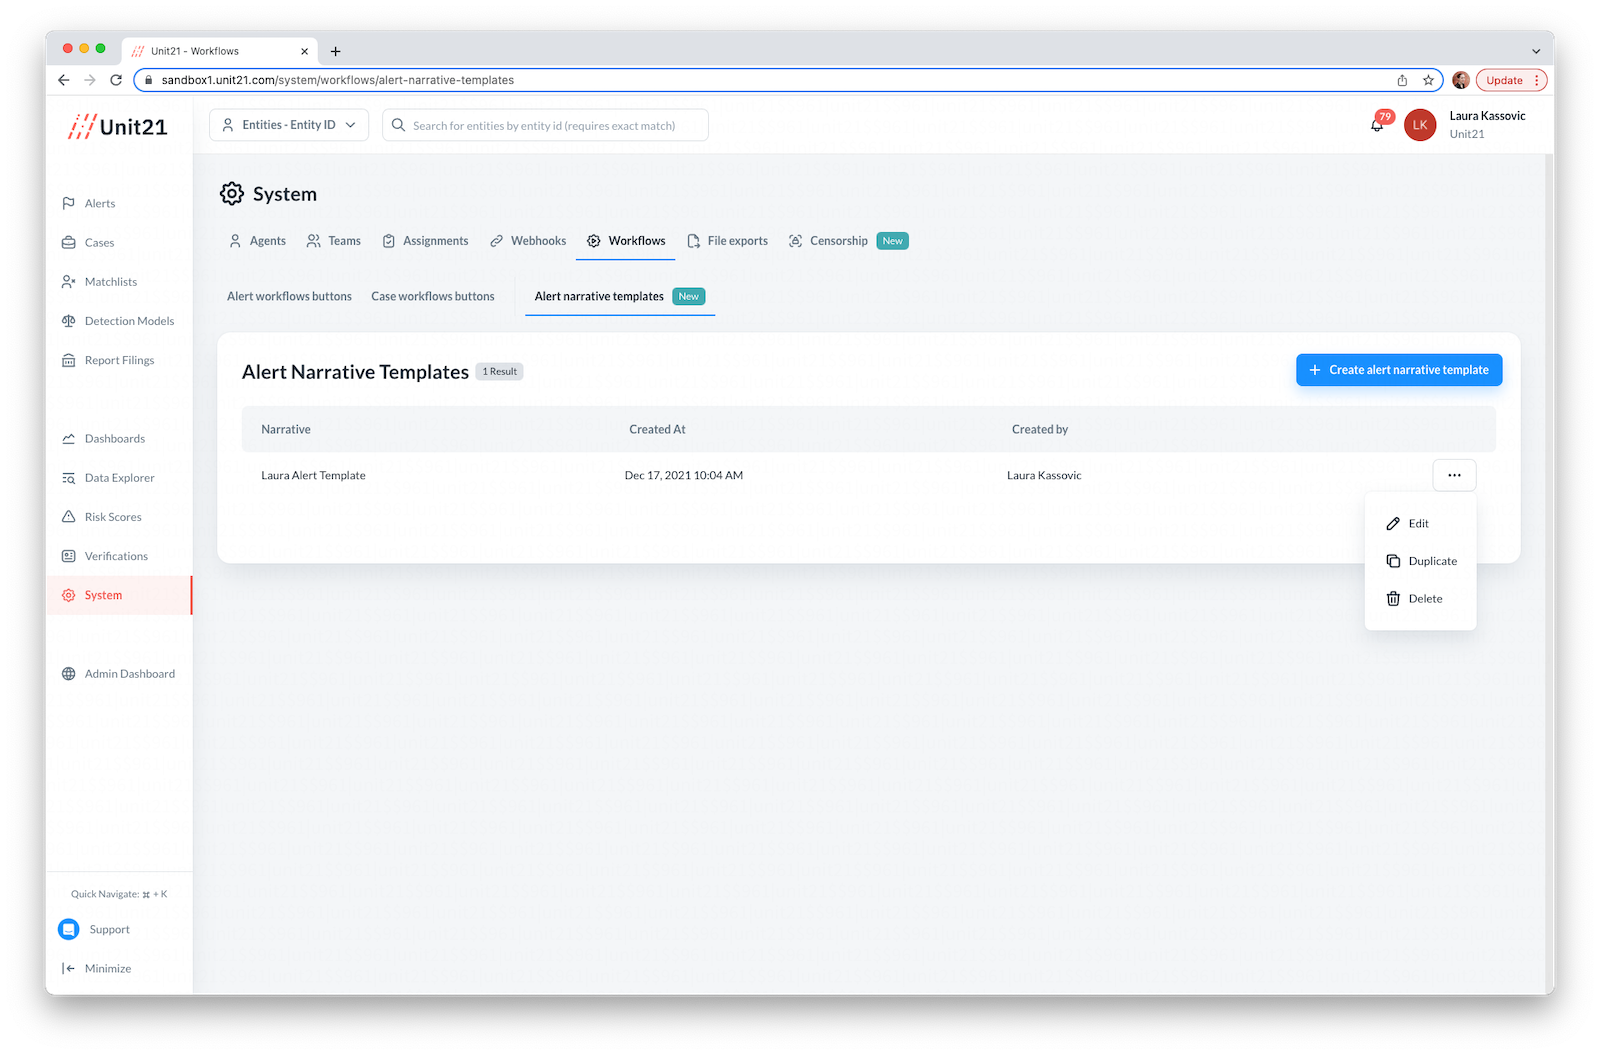Screen dimensions: 1600x1055
Task: Click the notifications bell icon
Action: pos(1377,125)
